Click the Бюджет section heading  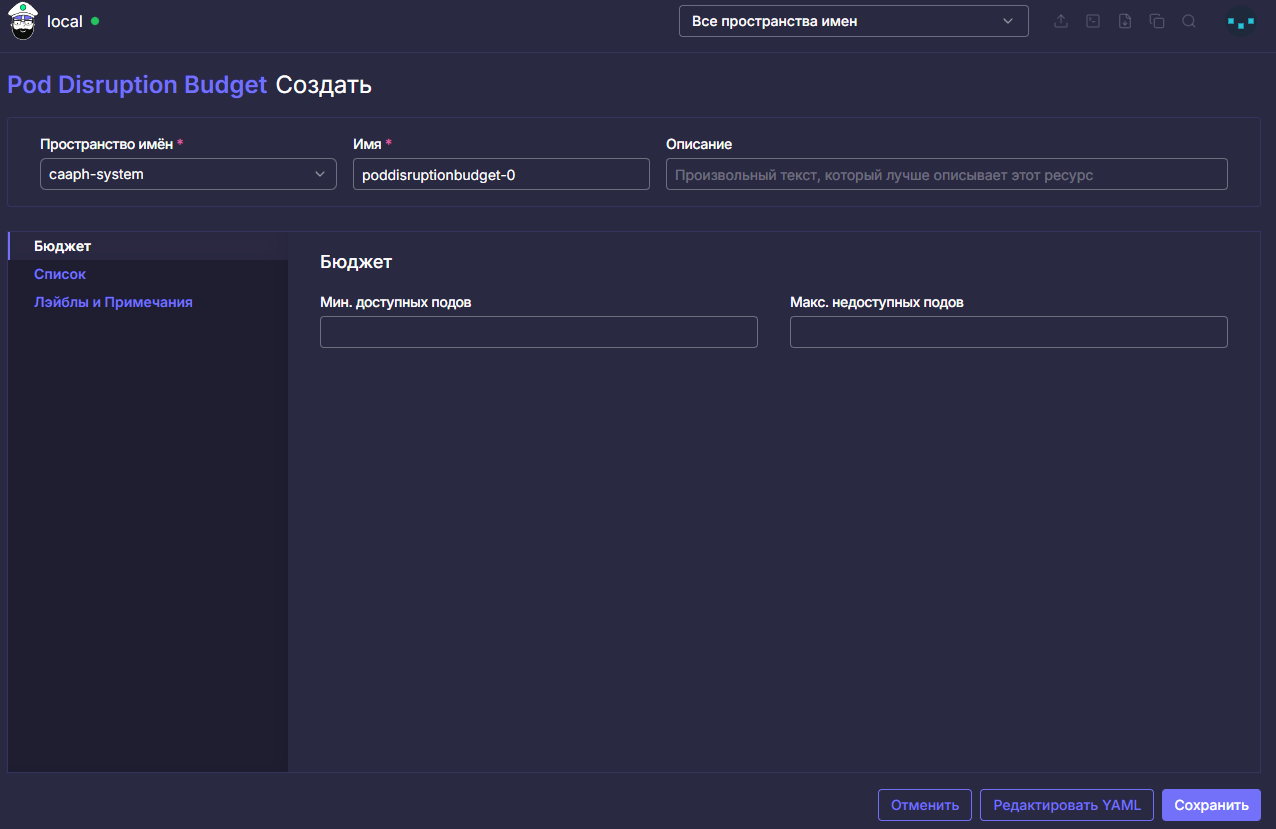pos(356,262)
